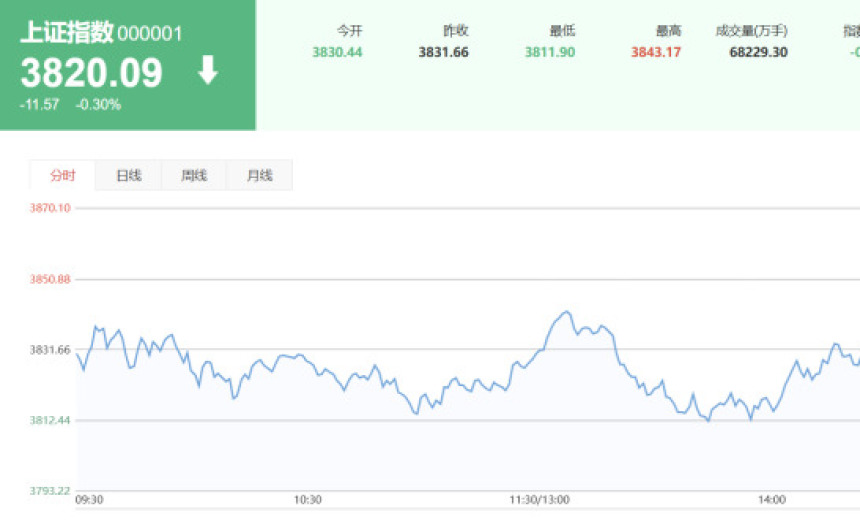Click the opening value 3830.44
This screenshot has height=520, width=860.
click(x=337, y=52)
